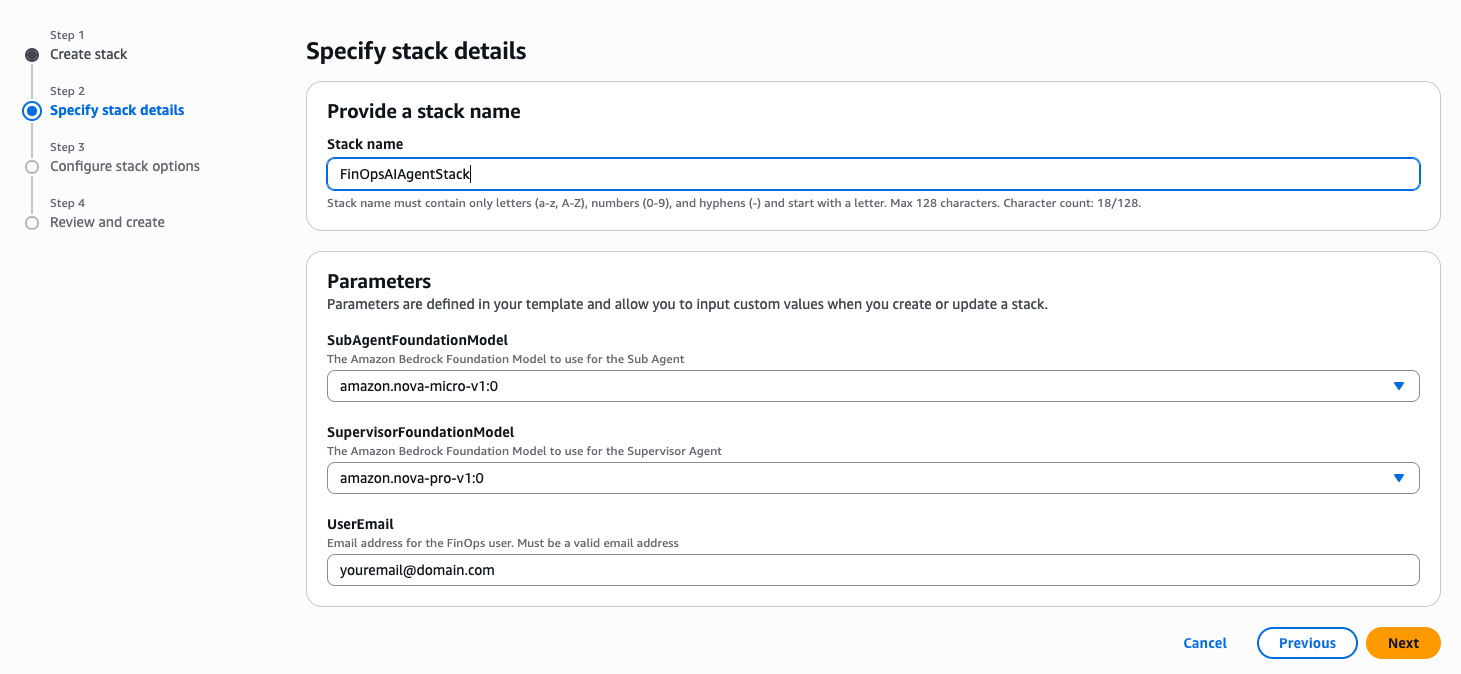
Task: Focus the Stack name input field
Action: point(873,174)
